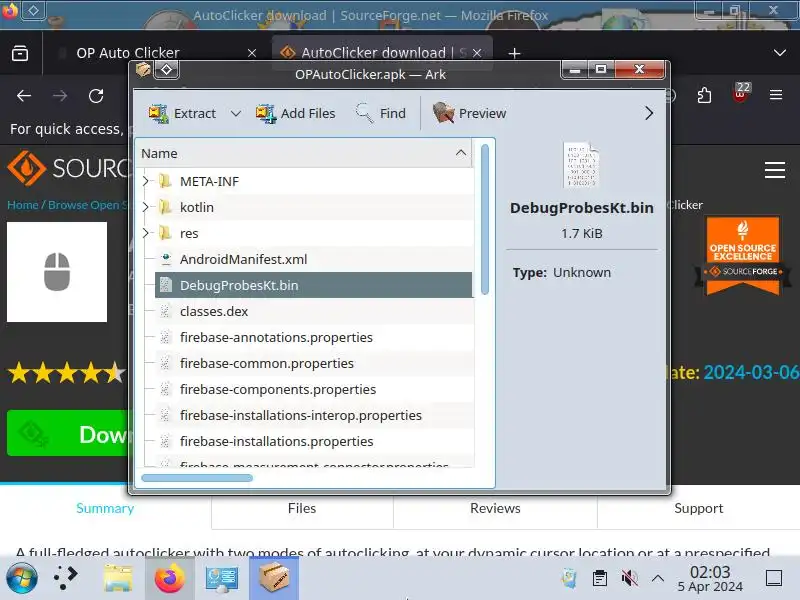Open the Files tab
Screen dimensions: 800x600
point(302,508)
